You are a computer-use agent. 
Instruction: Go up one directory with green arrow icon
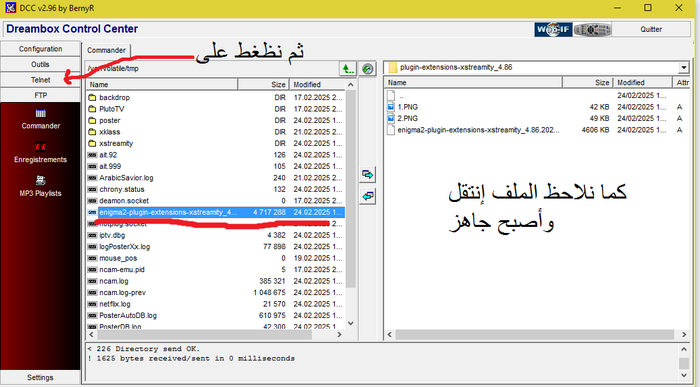[348, 69]
